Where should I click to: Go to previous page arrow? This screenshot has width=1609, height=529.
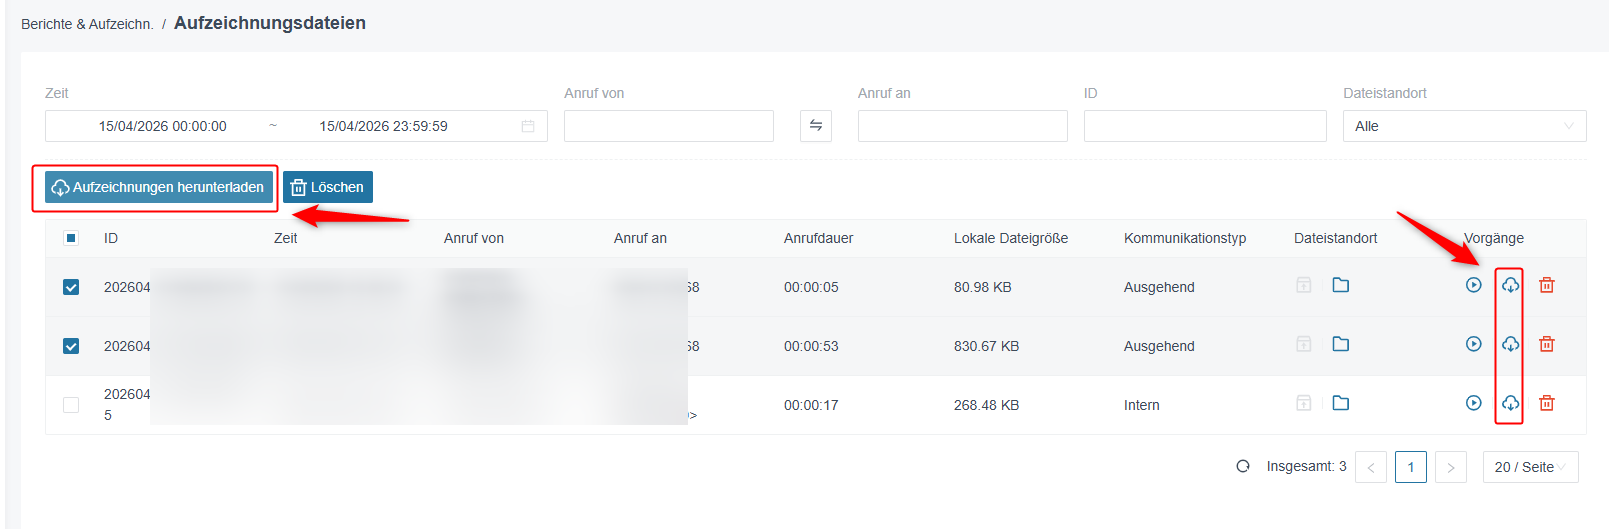tap(1371, 467)
